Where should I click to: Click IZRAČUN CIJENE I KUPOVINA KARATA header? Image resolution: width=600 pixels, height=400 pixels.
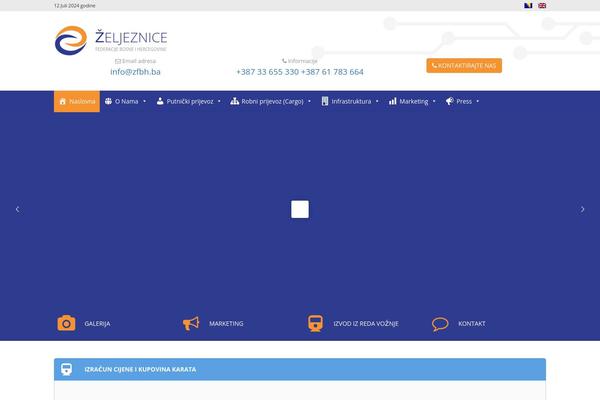300,369
